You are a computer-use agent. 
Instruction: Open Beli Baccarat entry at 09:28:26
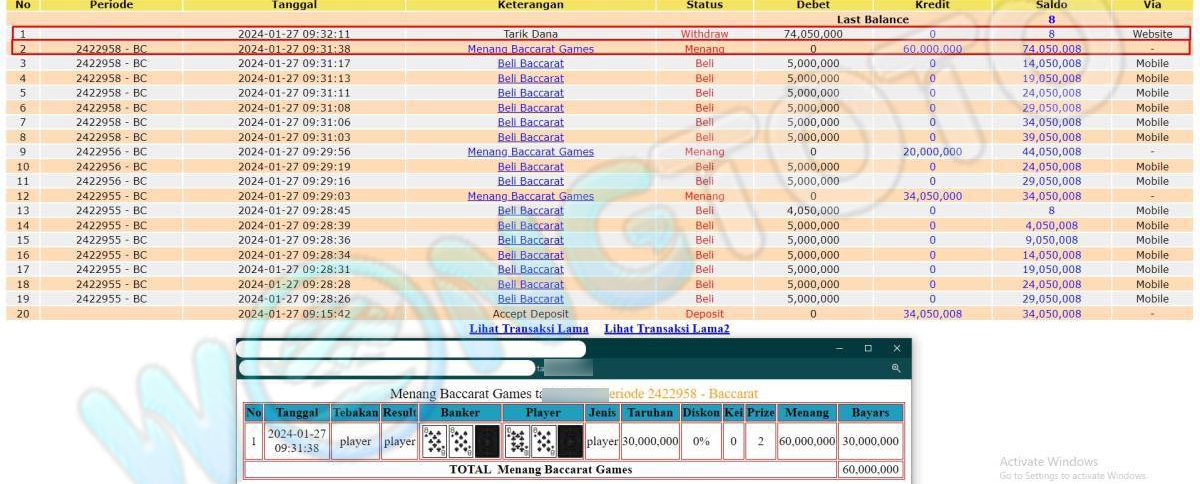tap(530, 299)
